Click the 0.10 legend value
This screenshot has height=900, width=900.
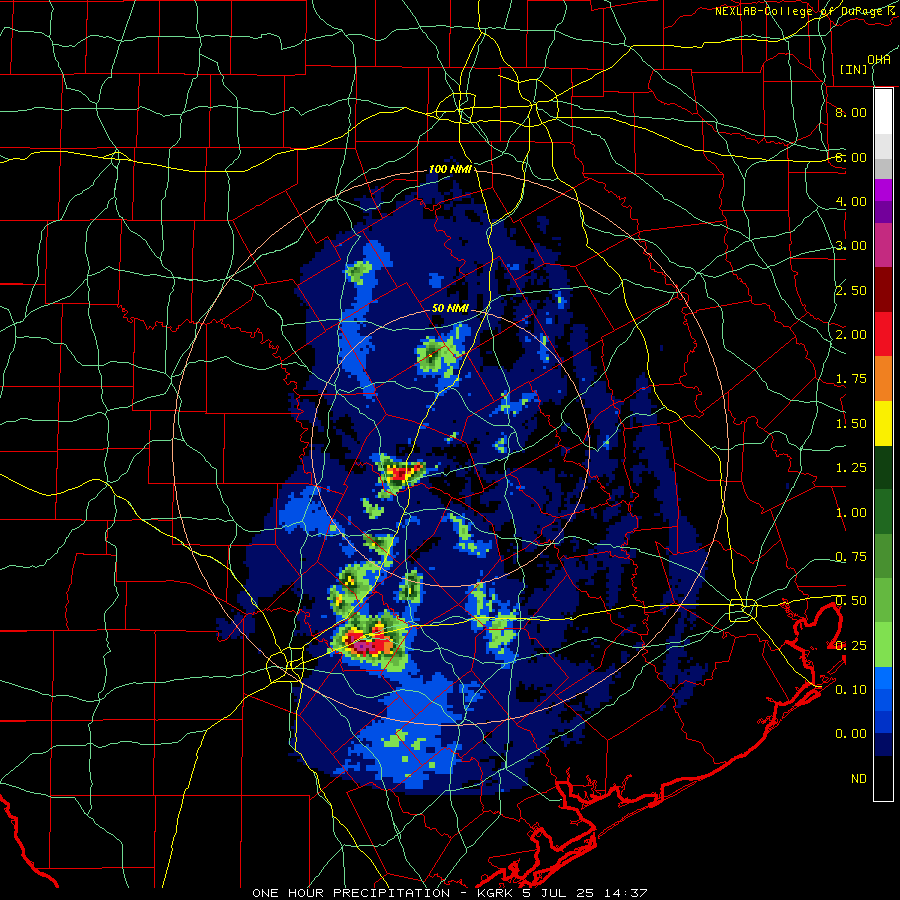click(851, 690)
